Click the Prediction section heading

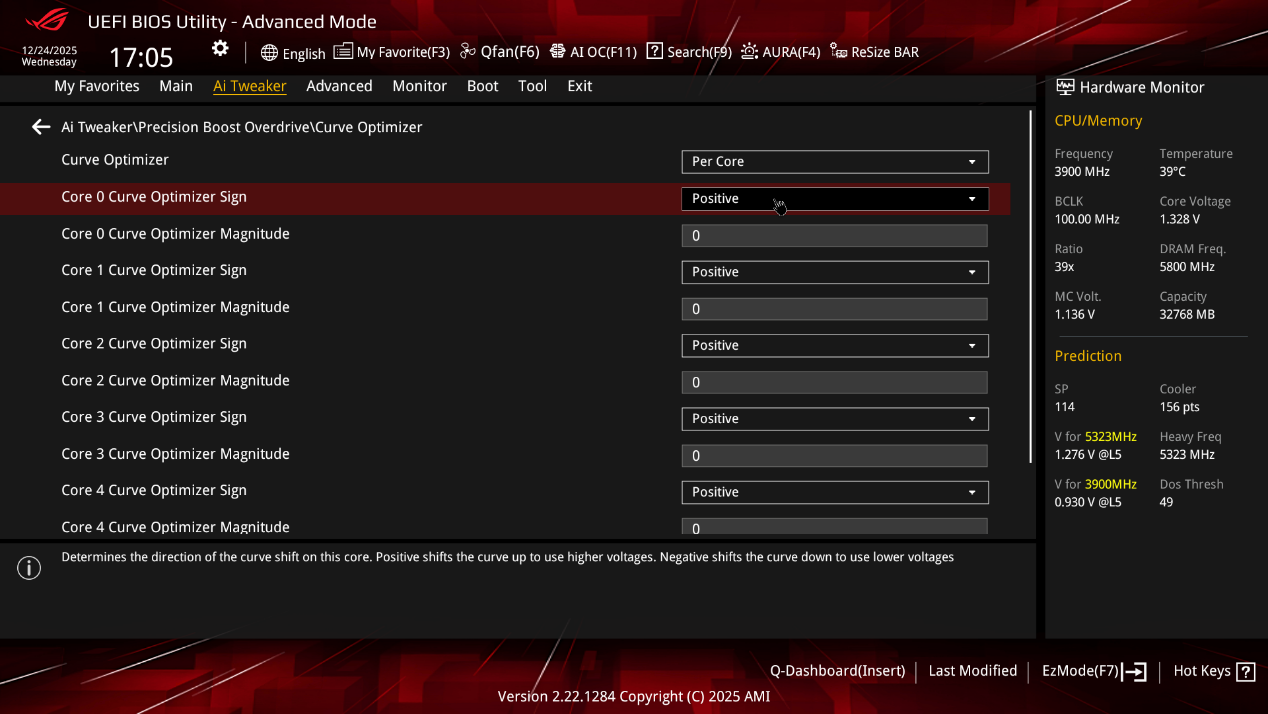click(1088, 356)
